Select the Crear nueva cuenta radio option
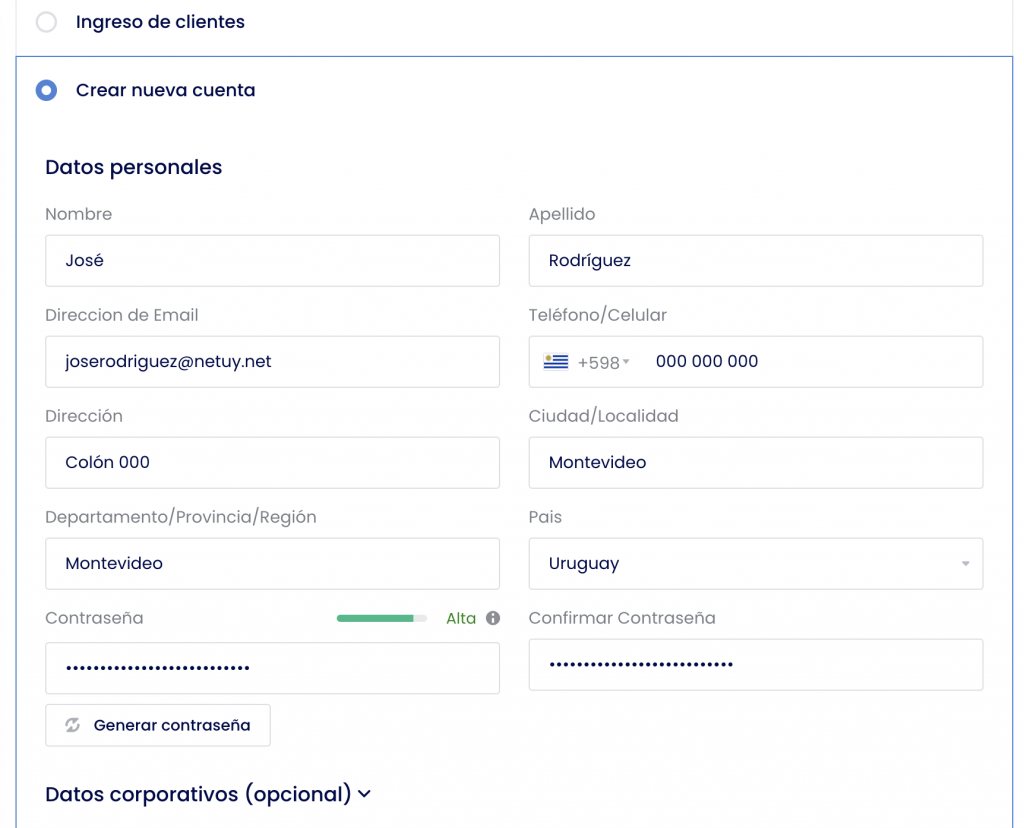 click(46, 90)
